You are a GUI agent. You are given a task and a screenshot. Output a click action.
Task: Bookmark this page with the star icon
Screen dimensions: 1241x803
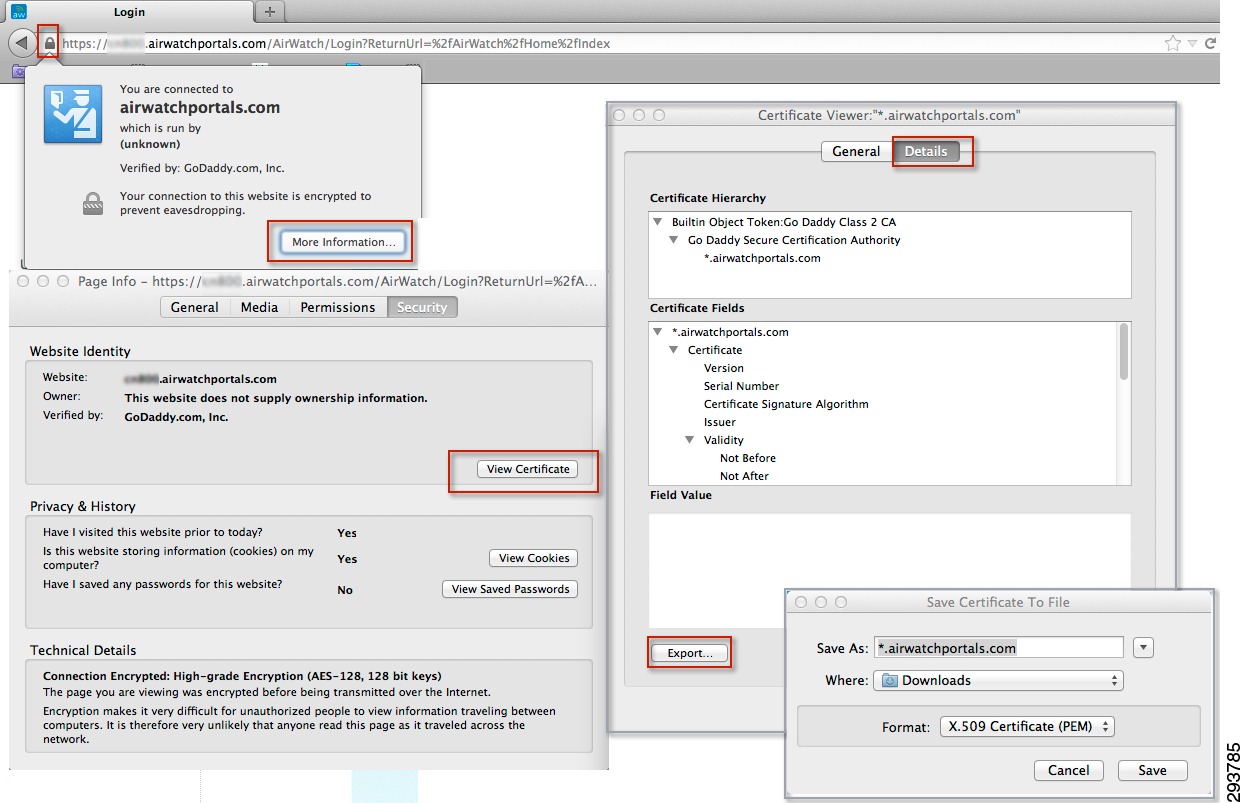pyautogui.click(x=1173, y=44)
